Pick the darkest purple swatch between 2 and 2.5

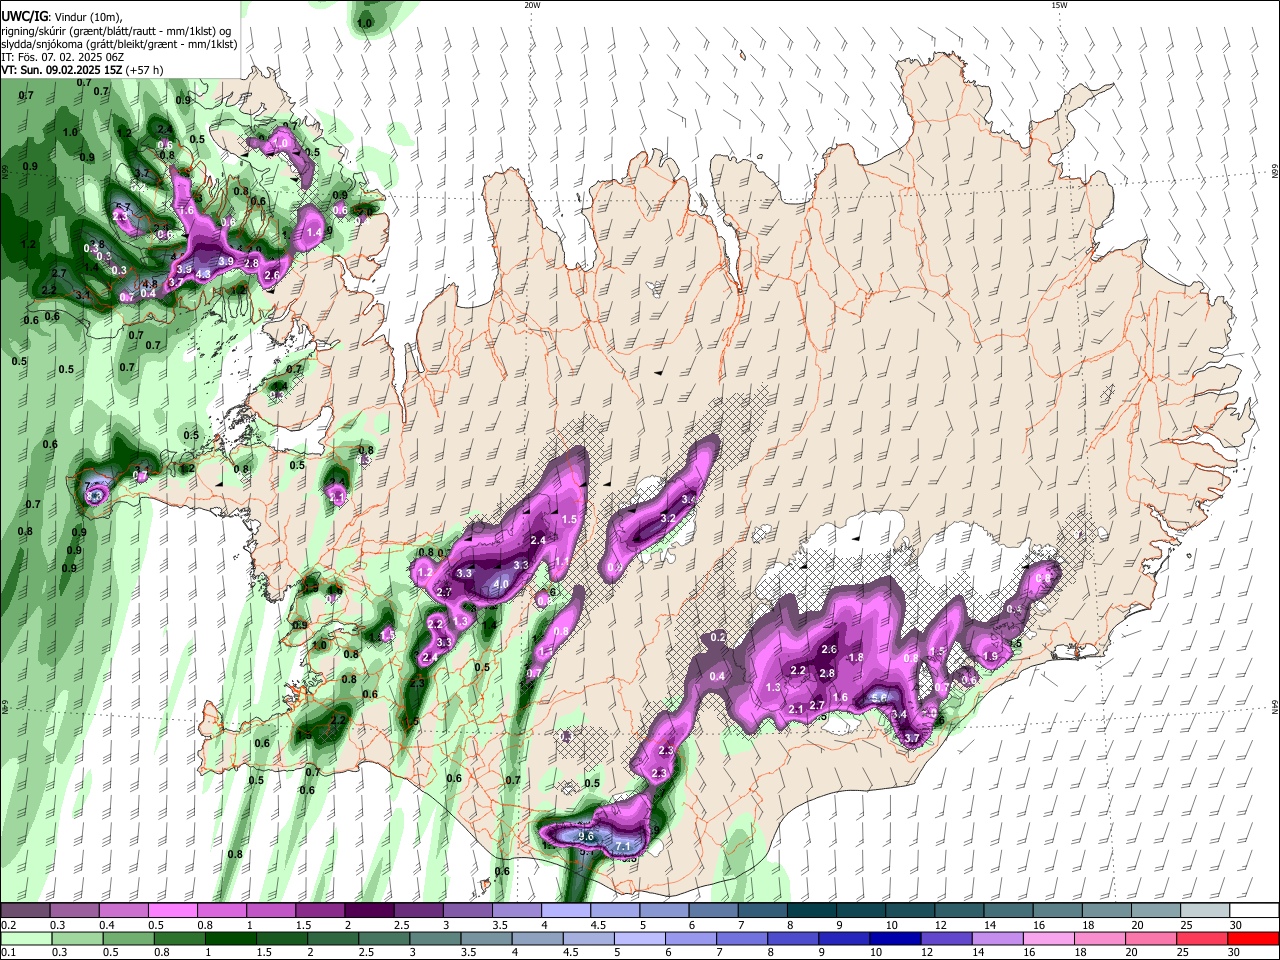coord(368,910)
